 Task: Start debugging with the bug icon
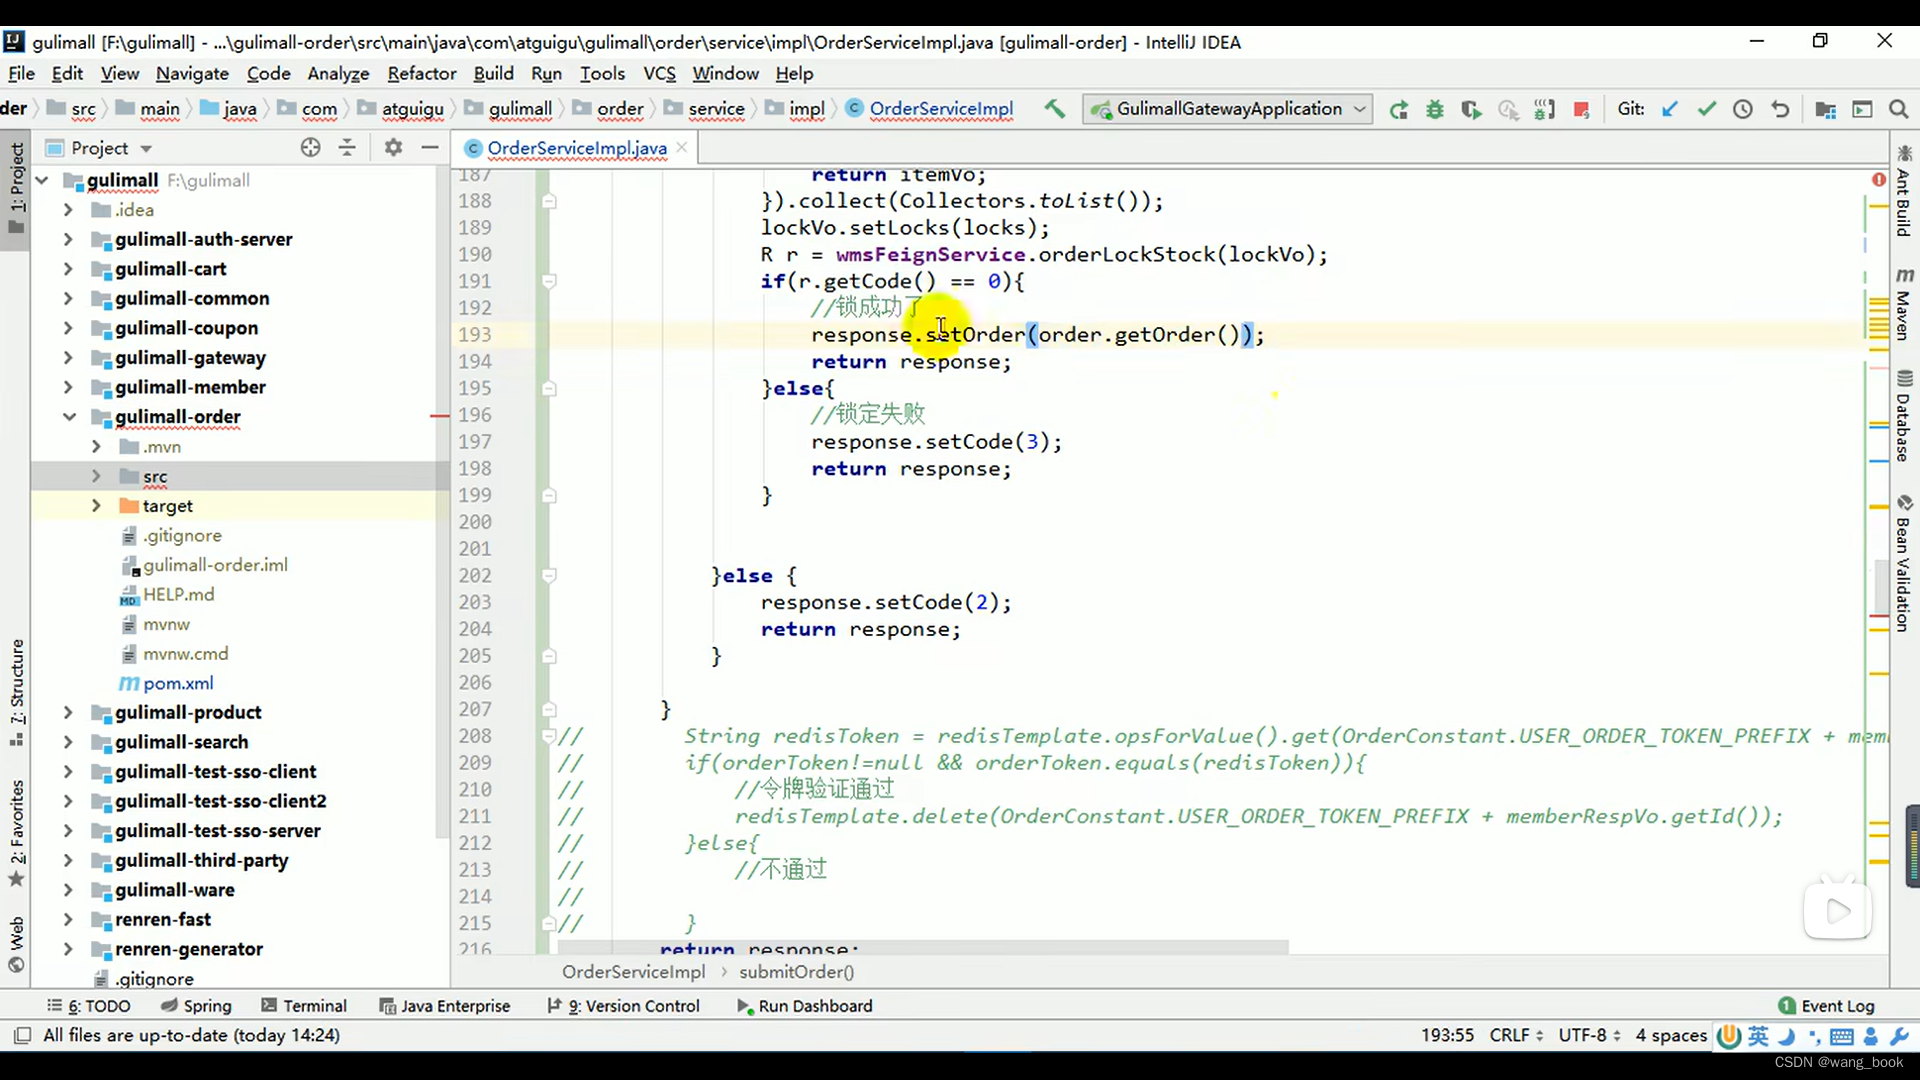[1435, 110]
